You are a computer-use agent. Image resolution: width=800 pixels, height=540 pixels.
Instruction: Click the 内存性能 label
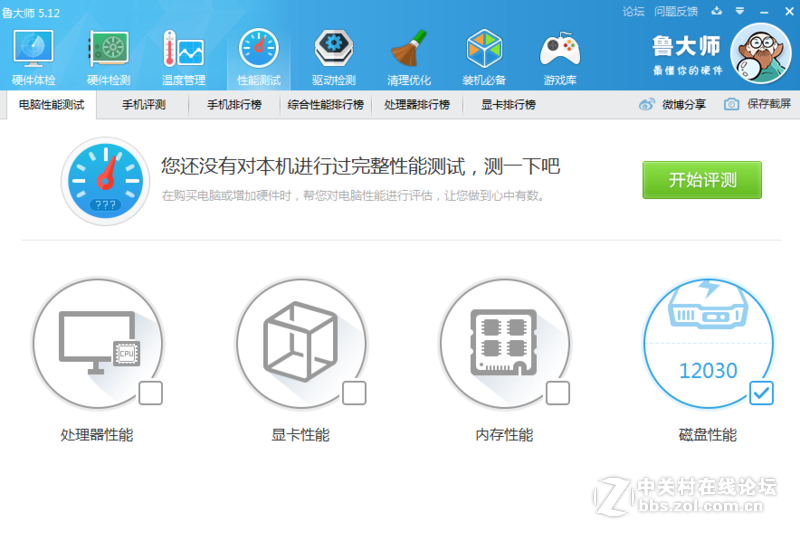pos(505,435)
